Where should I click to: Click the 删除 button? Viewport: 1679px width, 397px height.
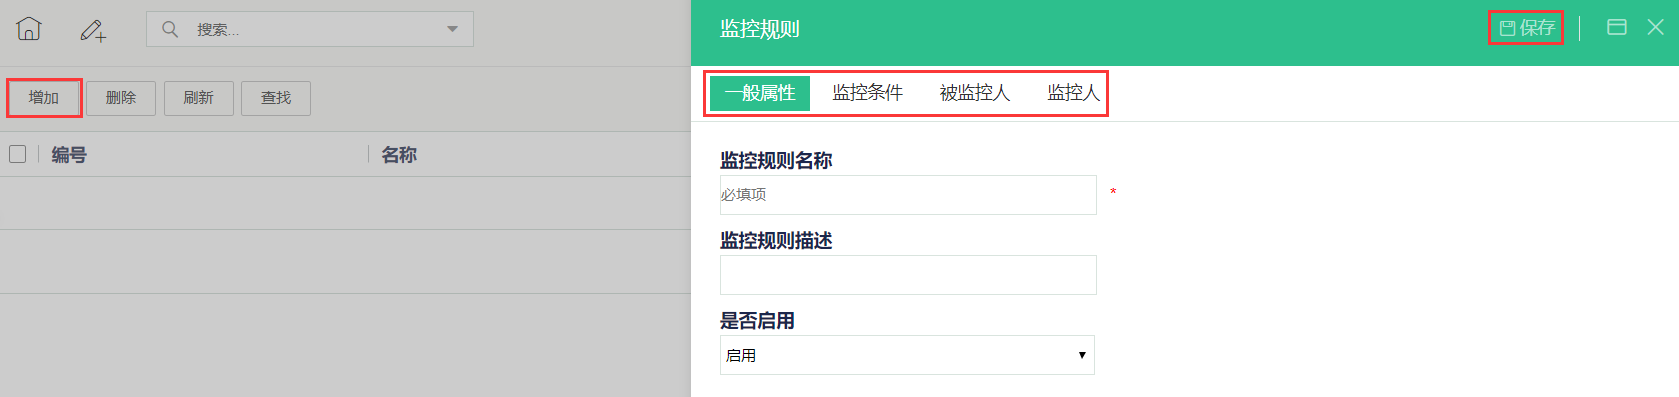121,98
